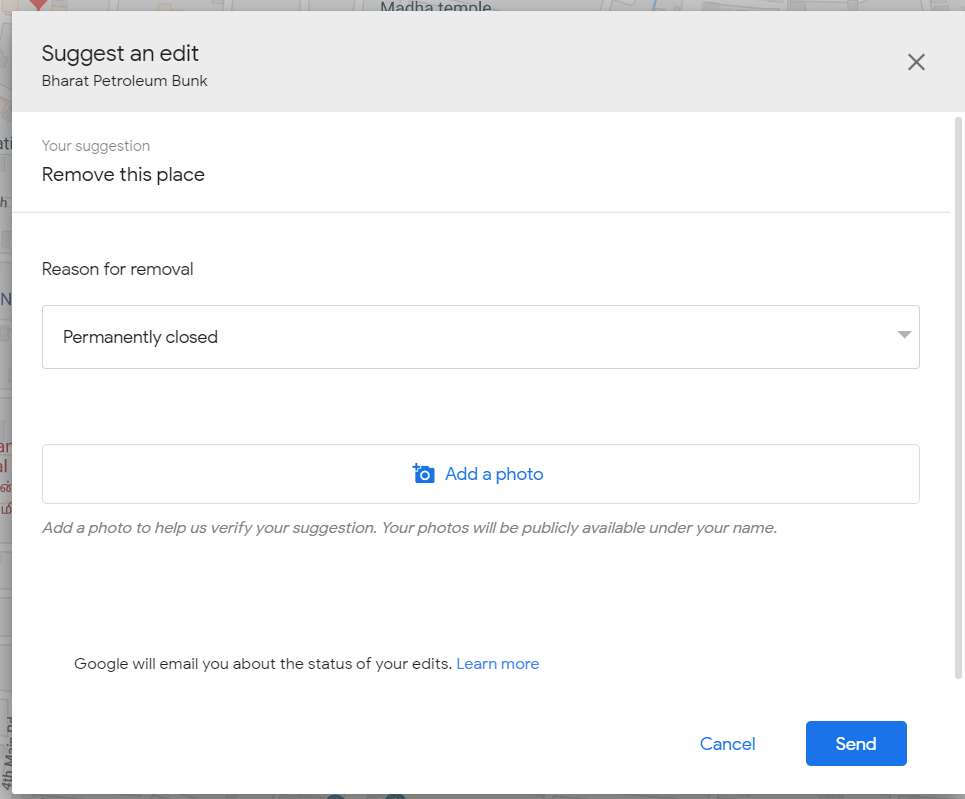Click the Add a photo button
965x799 pixels.
coord(481,474)
